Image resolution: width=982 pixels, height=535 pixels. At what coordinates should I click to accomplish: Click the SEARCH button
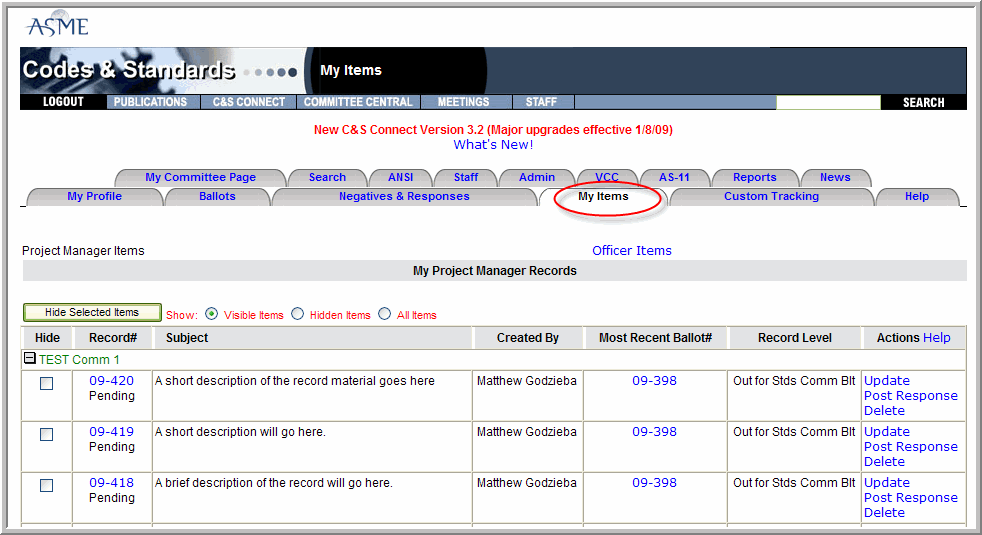click(923, 102)
